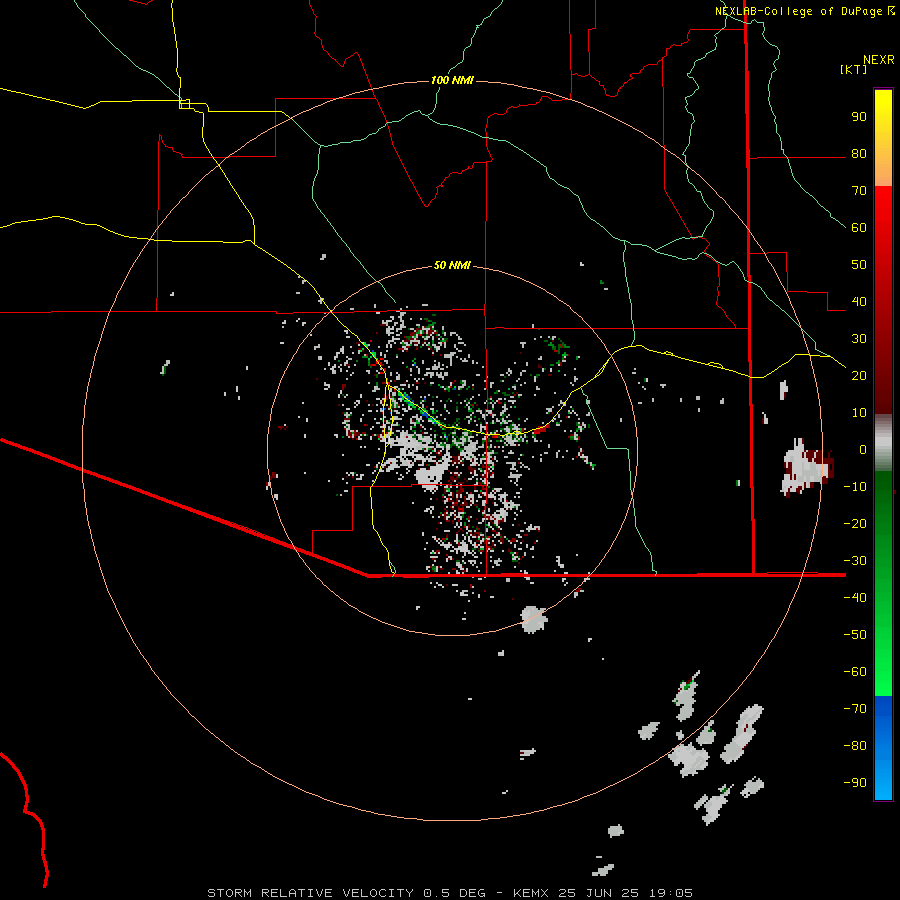Click the positive 60 scale value

(859, 228)
